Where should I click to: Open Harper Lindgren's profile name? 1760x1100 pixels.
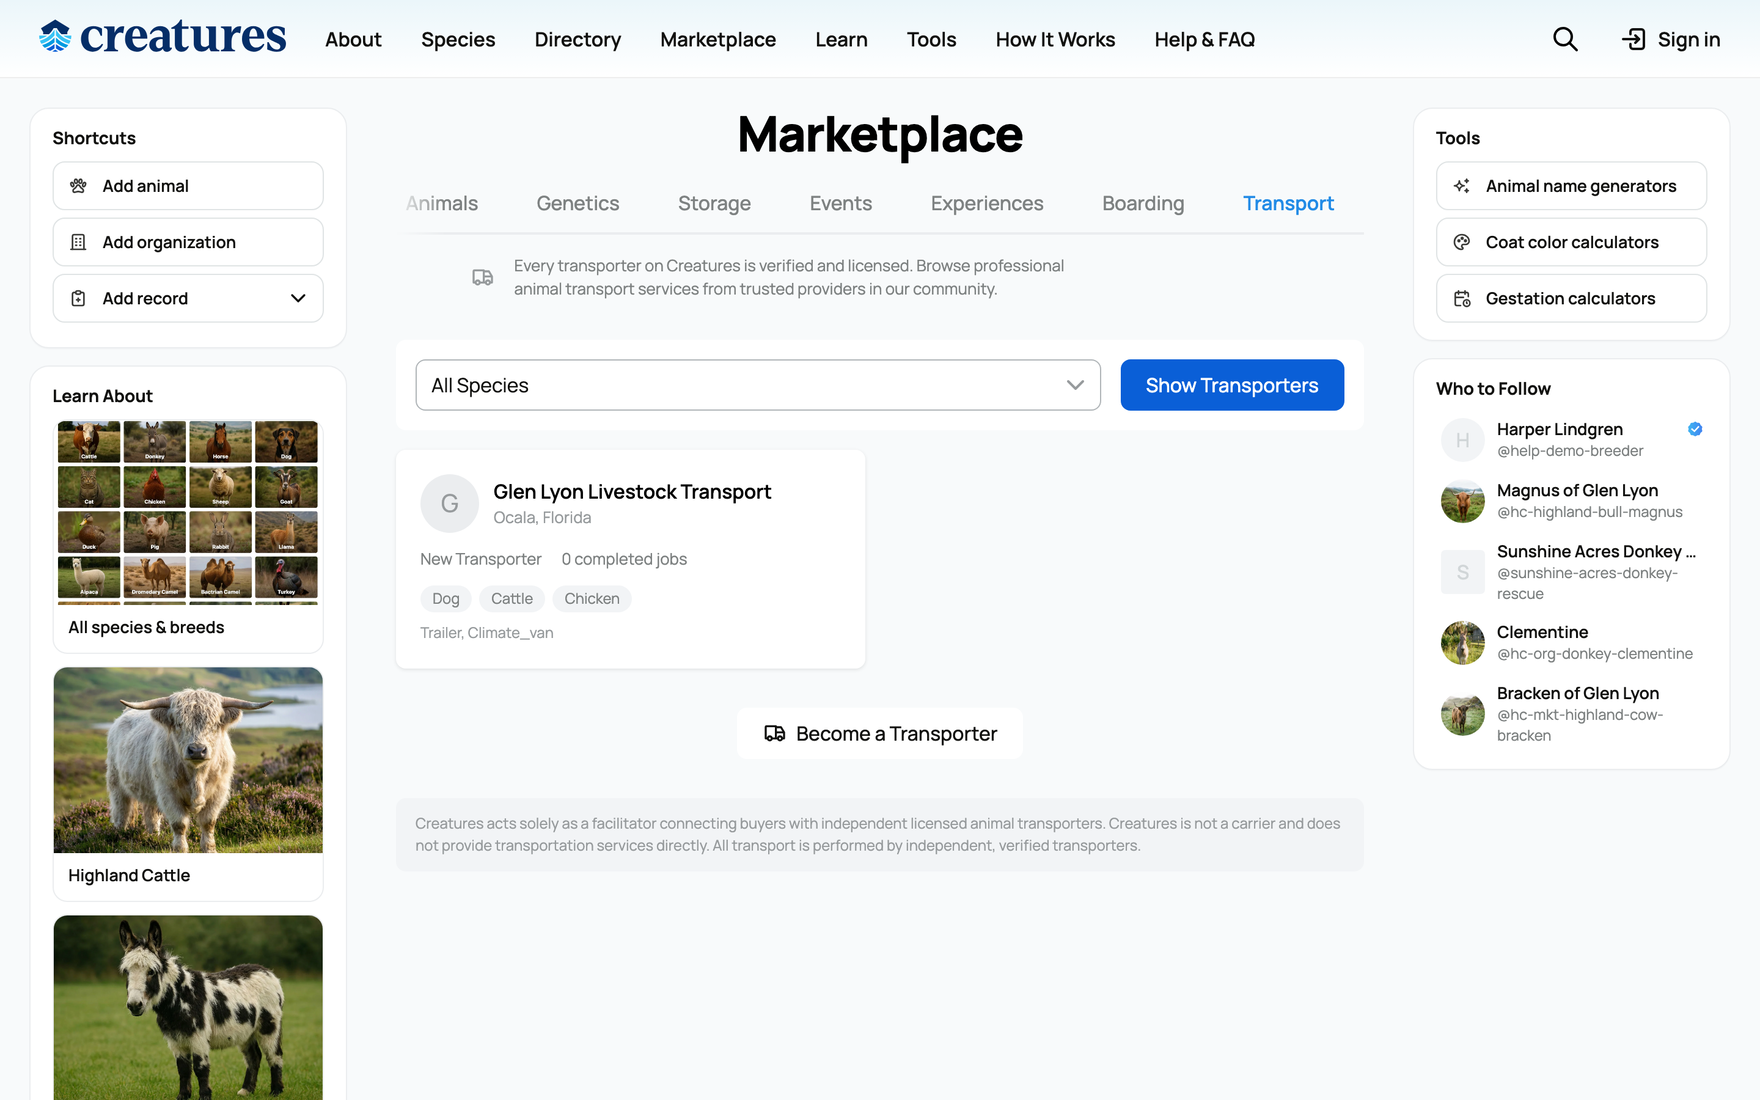point(1559,429)
